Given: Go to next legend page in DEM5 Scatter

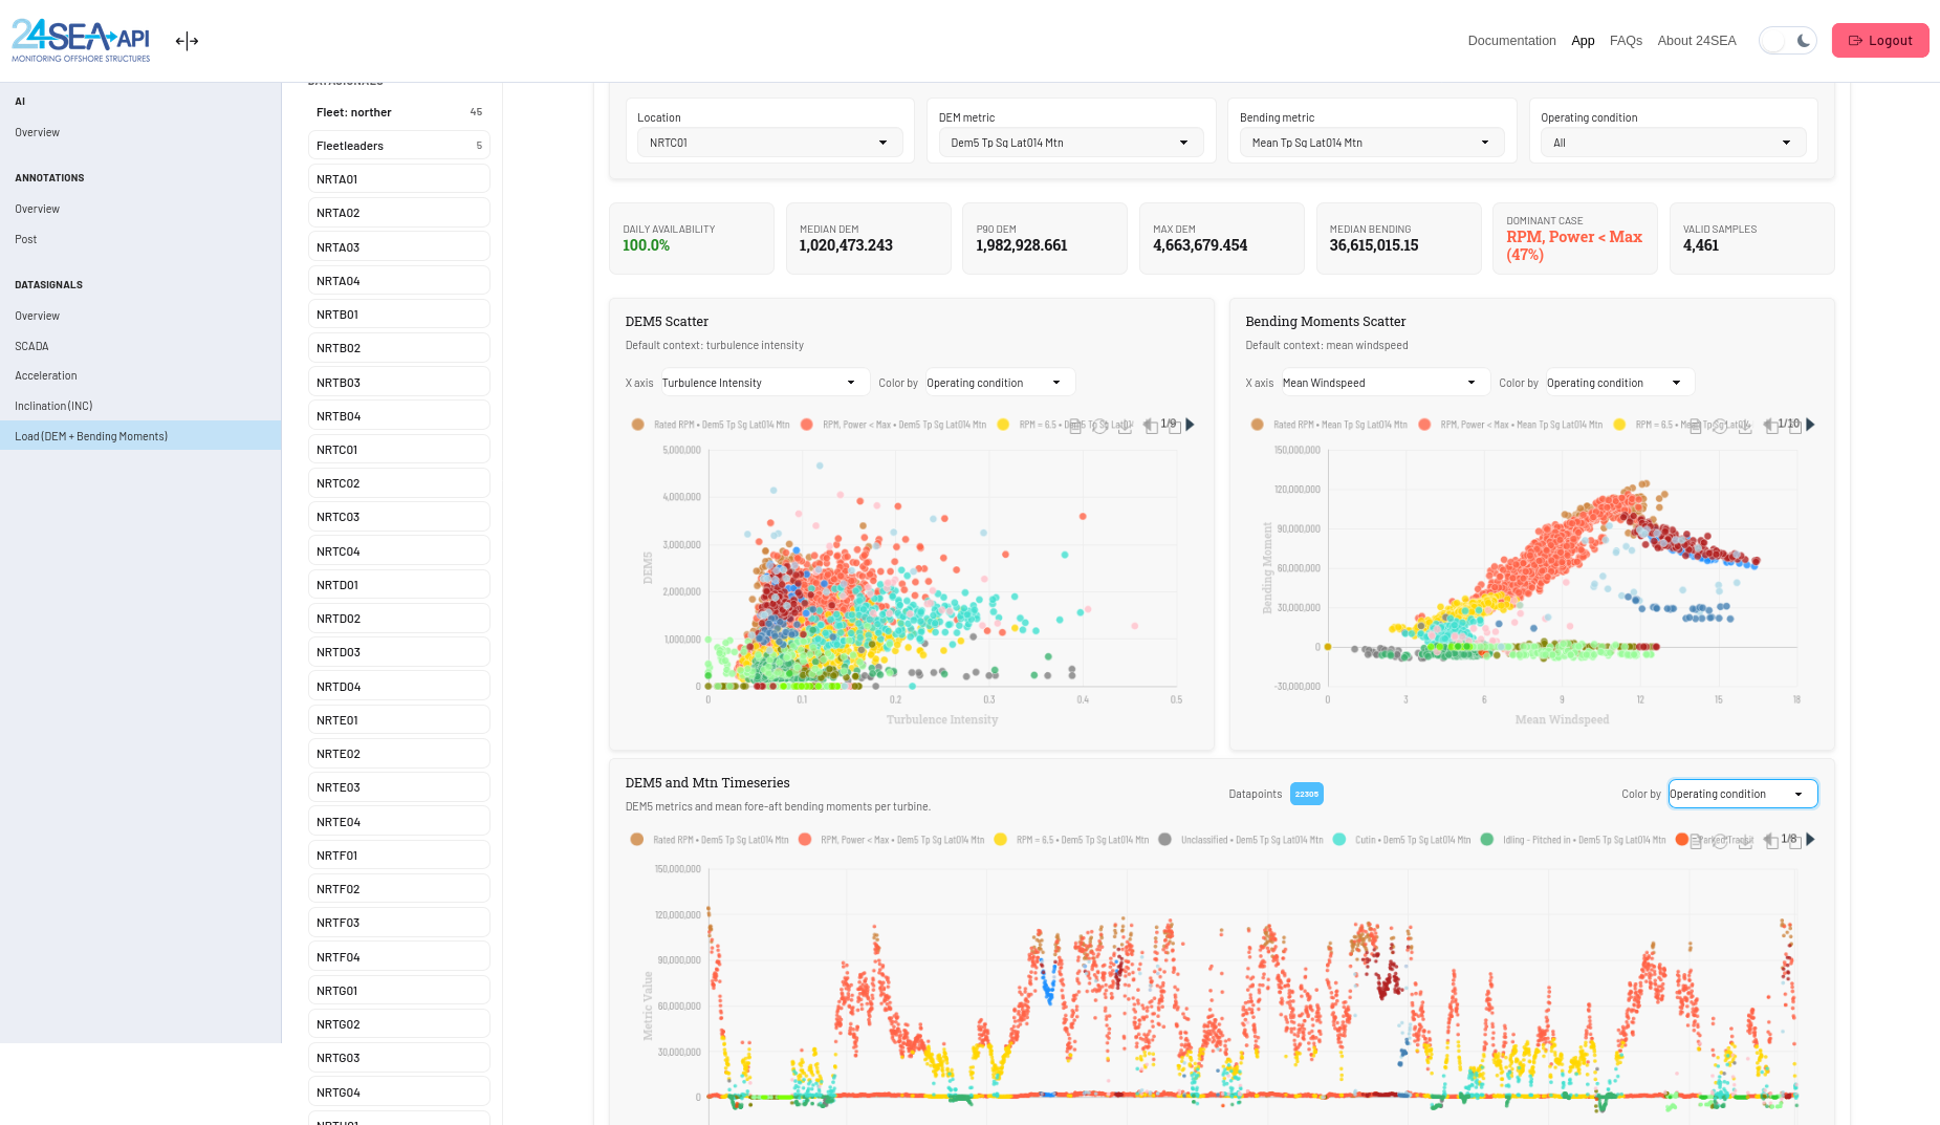Looking at the screenshot, I should [x=1190, y=424].
